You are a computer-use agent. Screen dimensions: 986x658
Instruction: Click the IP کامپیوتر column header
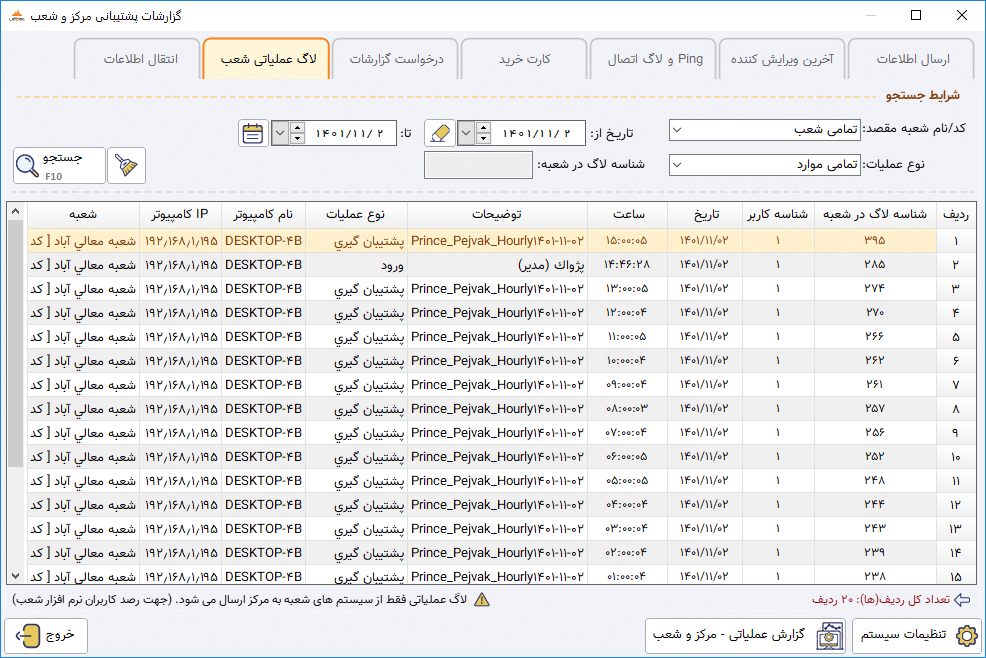pyautogui.click(x=180, y=215)
